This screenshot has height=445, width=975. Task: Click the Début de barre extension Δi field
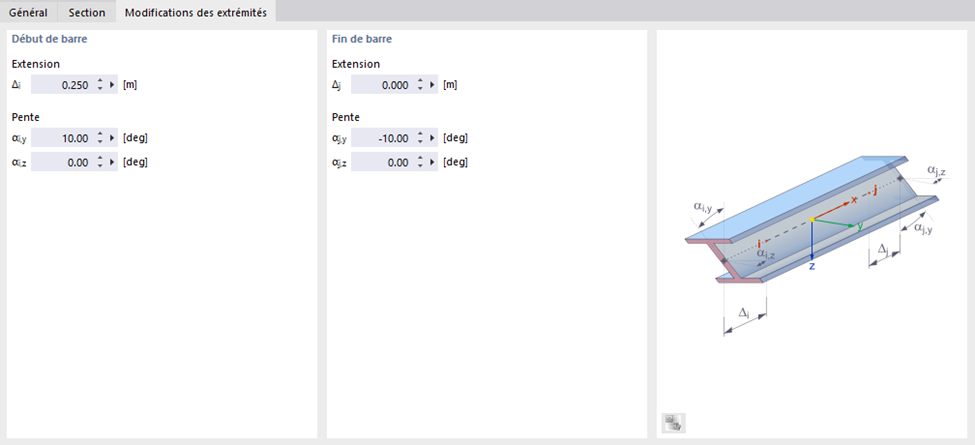[x=62, y=85]
